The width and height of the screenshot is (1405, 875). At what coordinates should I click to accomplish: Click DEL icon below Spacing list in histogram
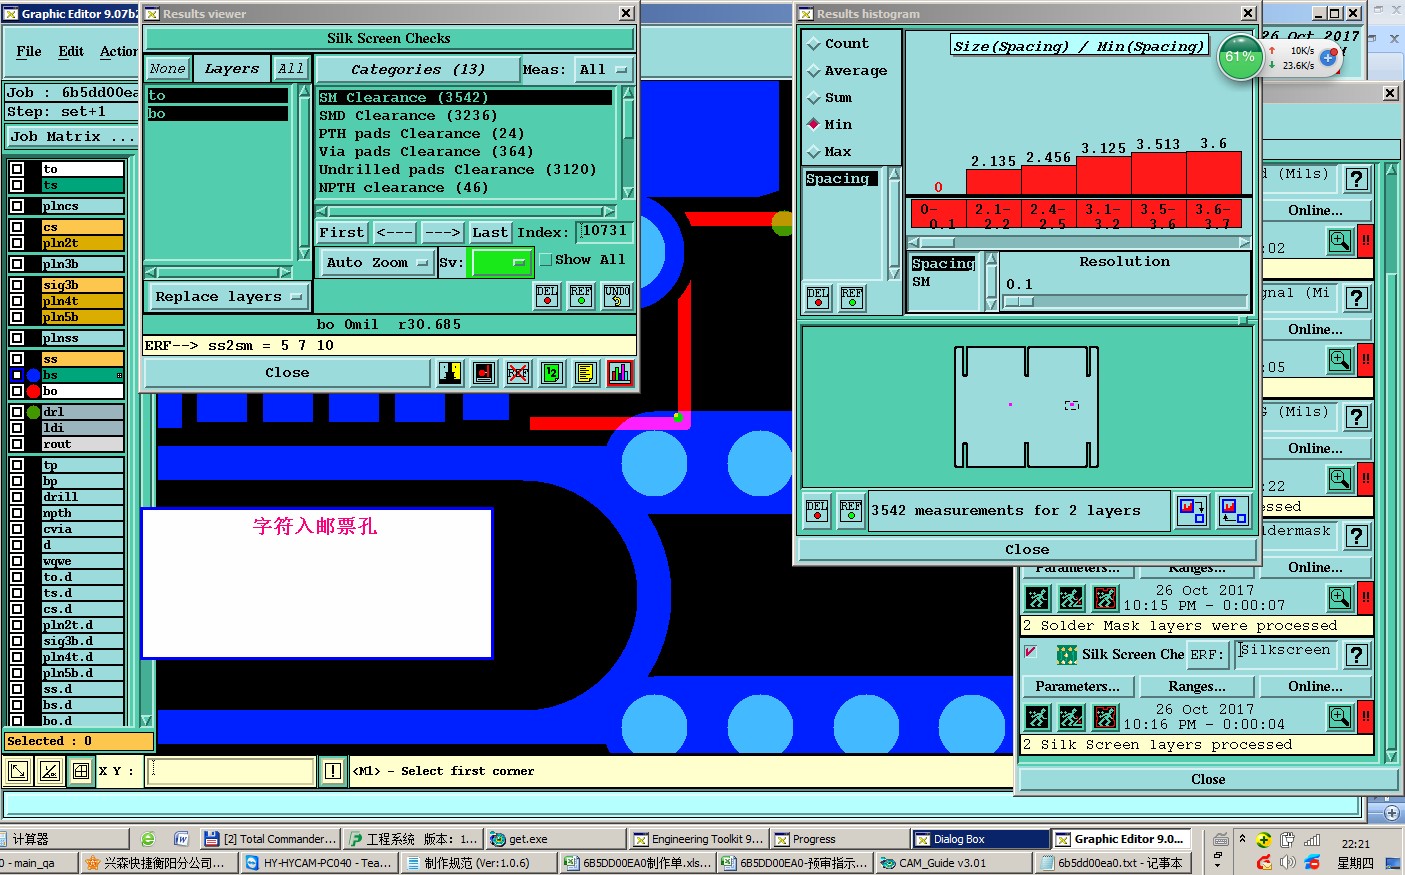pyautogui.click(x=818, y=298)
